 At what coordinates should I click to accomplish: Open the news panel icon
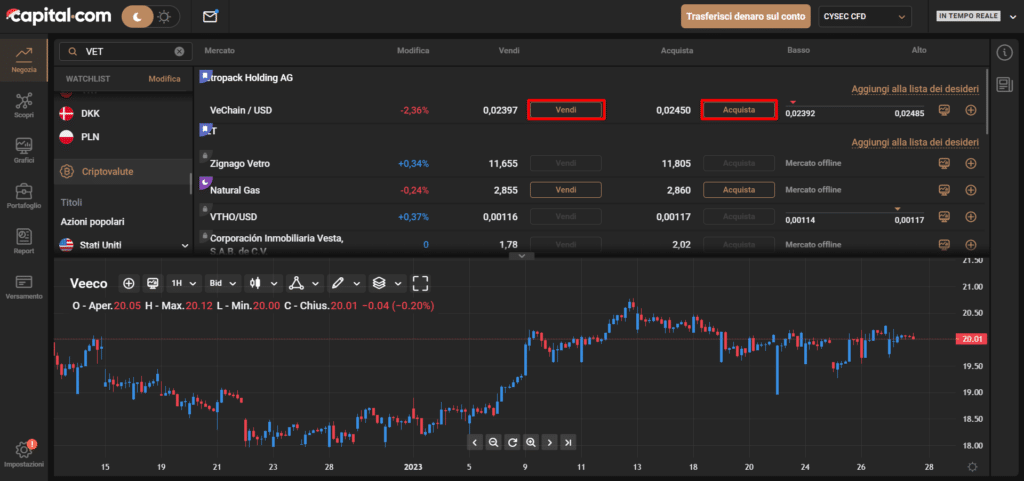[1003, 84]
